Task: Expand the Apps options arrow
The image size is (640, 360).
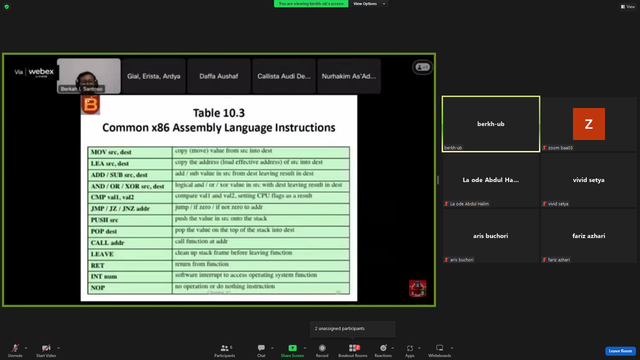Action: point(419,348)
